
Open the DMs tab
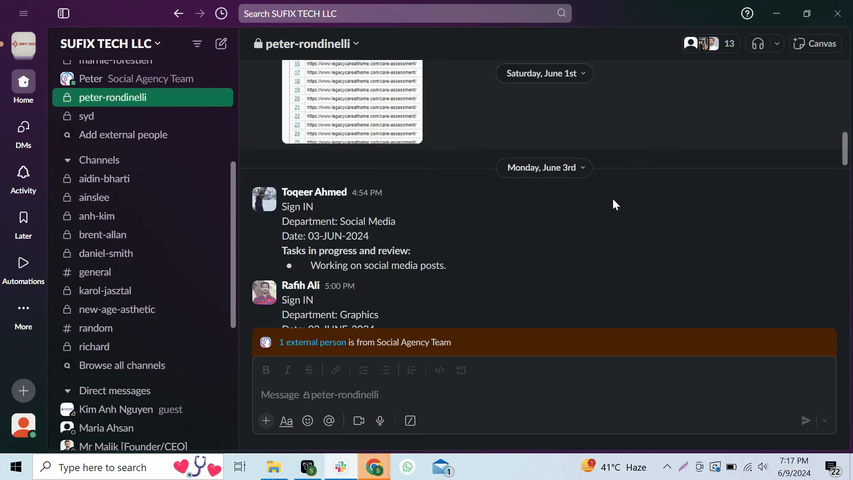[x=23, y=134]
